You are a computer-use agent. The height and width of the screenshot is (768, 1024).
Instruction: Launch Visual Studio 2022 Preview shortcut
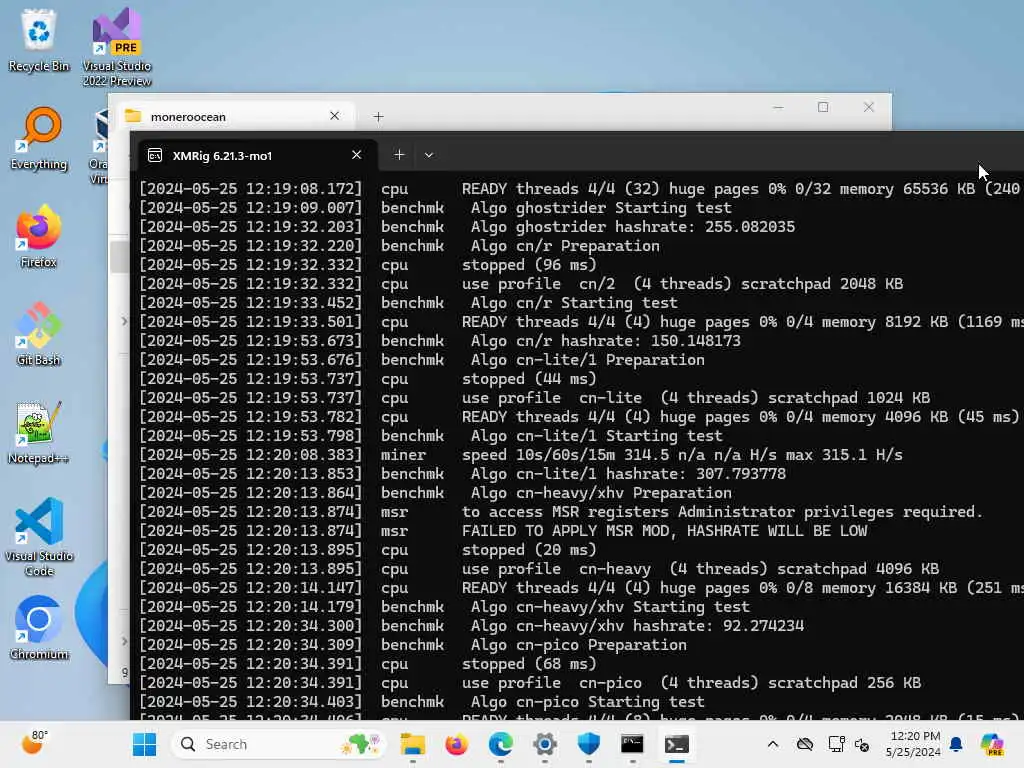[x=117, y=47]
